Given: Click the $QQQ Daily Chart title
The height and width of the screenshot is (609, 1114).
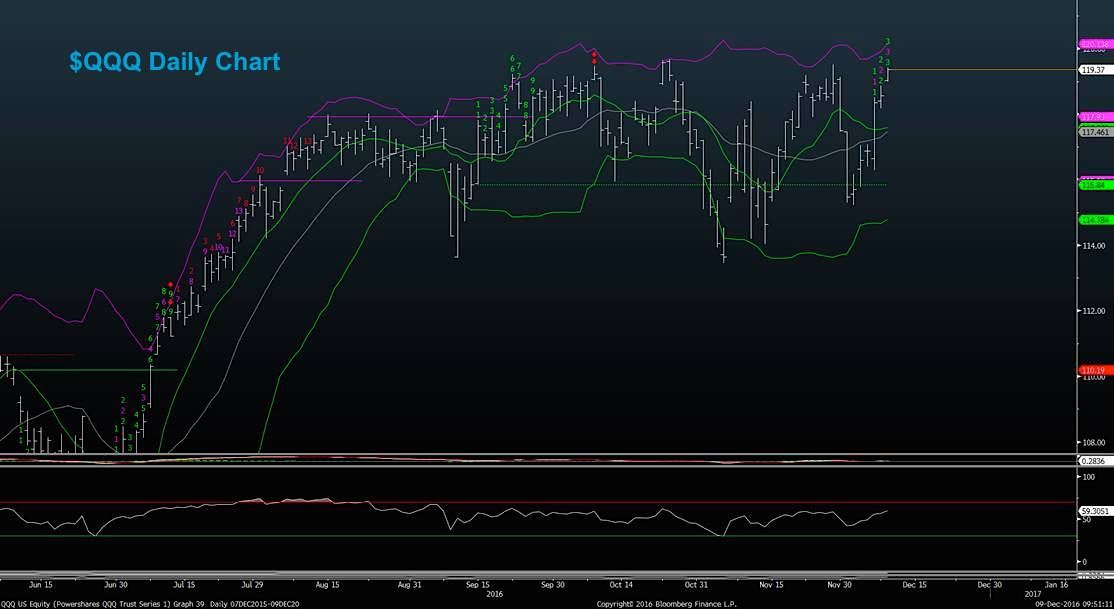Looking at the screenshot, I should click(x=175, y=62).
